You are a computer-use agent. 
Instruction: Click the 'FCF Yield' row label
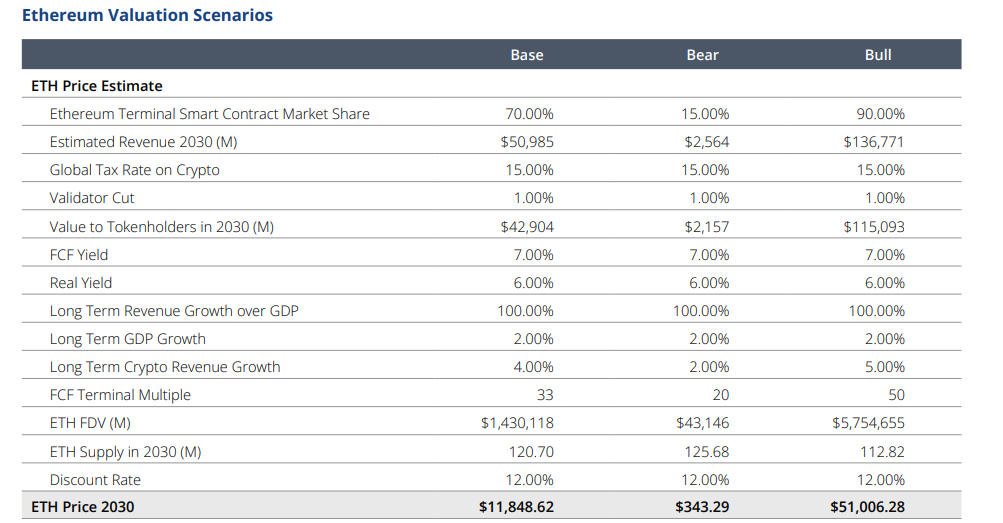coord(79,254)
